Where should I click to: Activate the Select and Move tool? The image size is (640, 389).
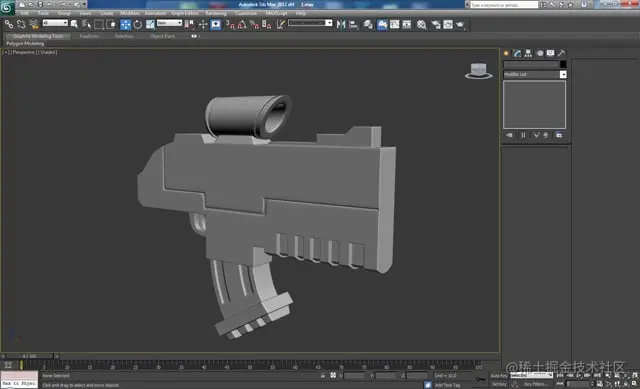click(125, 24)
